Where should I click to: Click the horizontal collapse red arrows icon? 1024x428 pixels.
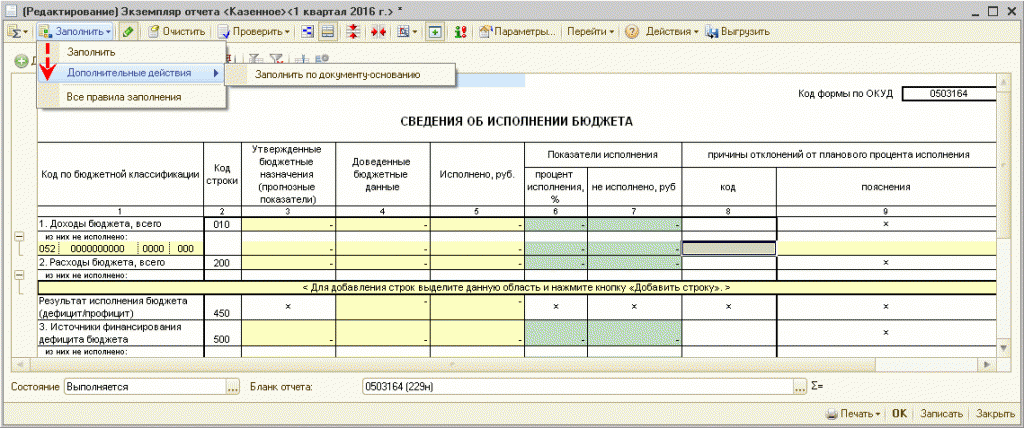pyautogui.click(x=377, y=31)
